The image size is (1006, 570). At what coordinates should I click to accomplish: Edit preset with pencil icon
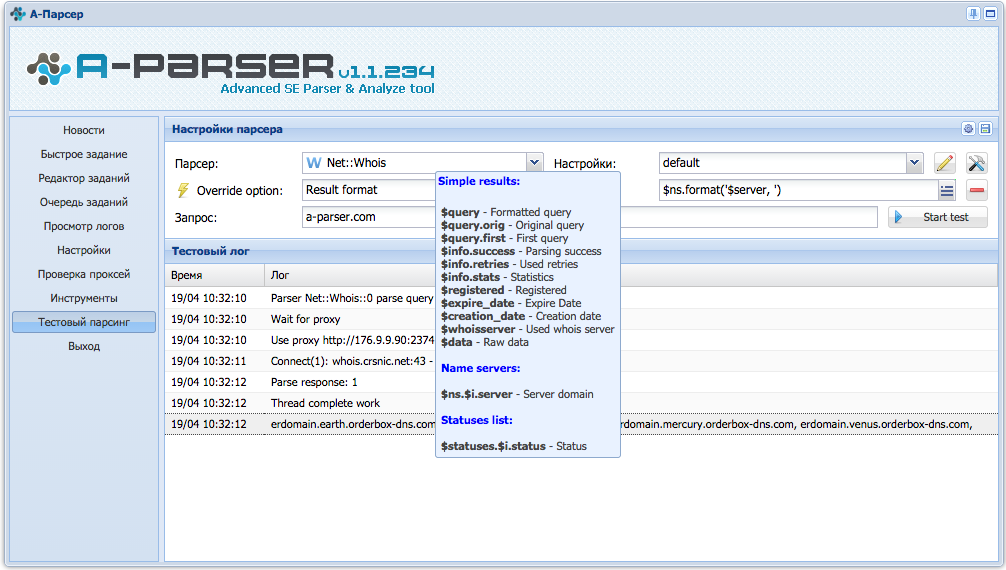pos(944,163)
